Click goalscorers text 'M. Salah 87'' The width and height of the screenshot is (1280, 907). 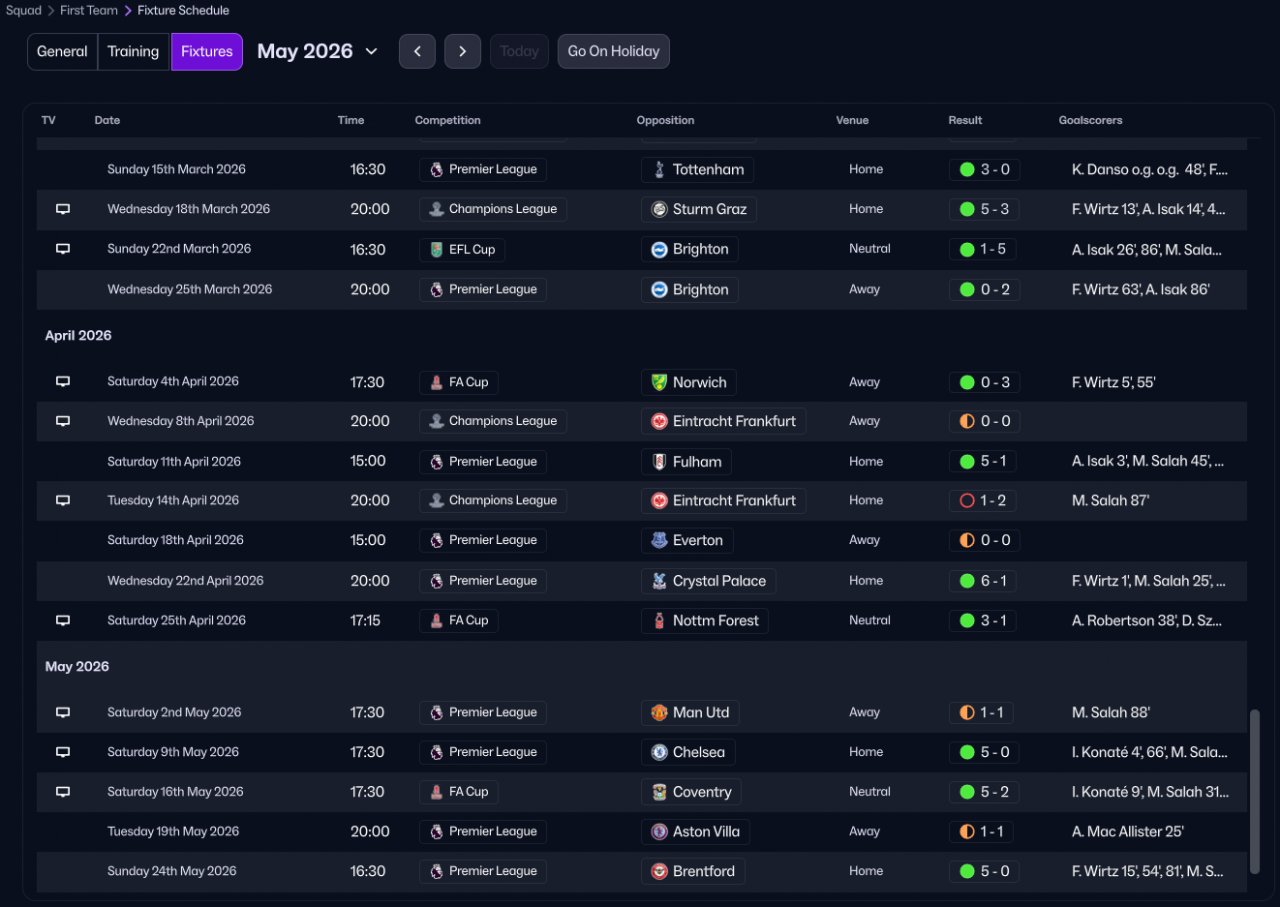point(1111,501)
